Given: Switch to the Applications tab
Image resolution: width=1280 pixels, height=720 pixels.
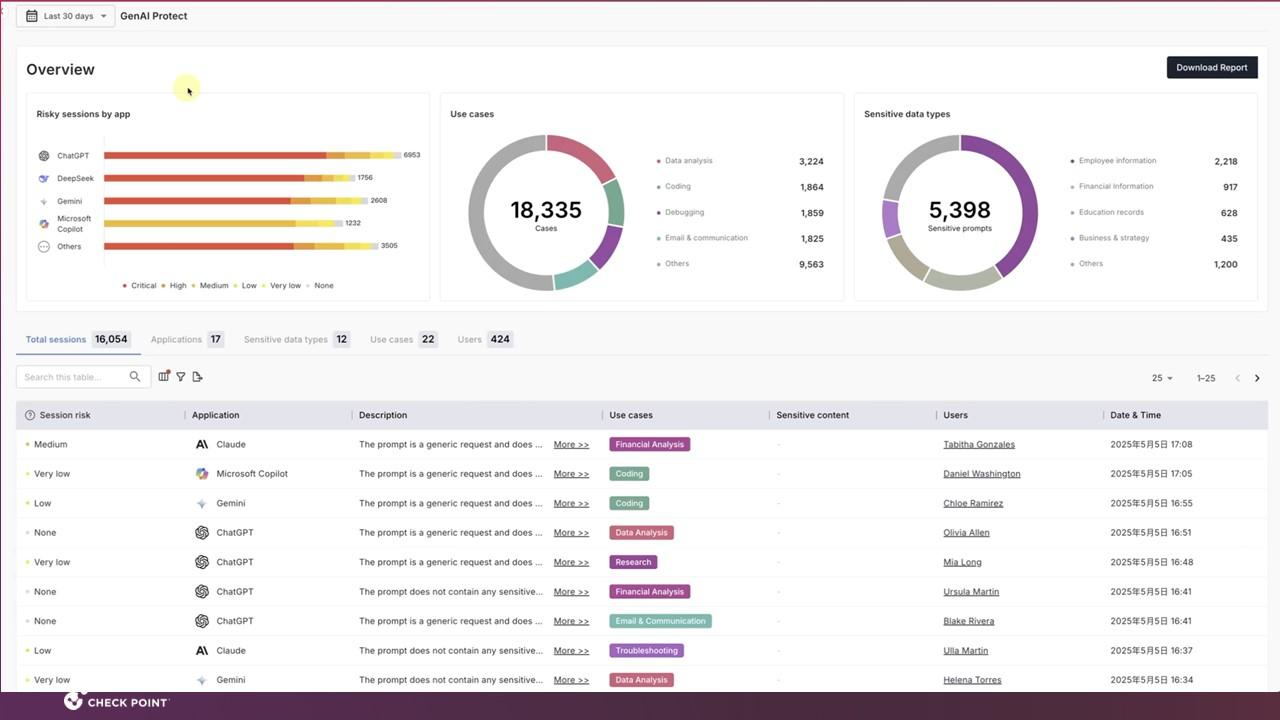Looking at the screenshot, I should [187, 339].
